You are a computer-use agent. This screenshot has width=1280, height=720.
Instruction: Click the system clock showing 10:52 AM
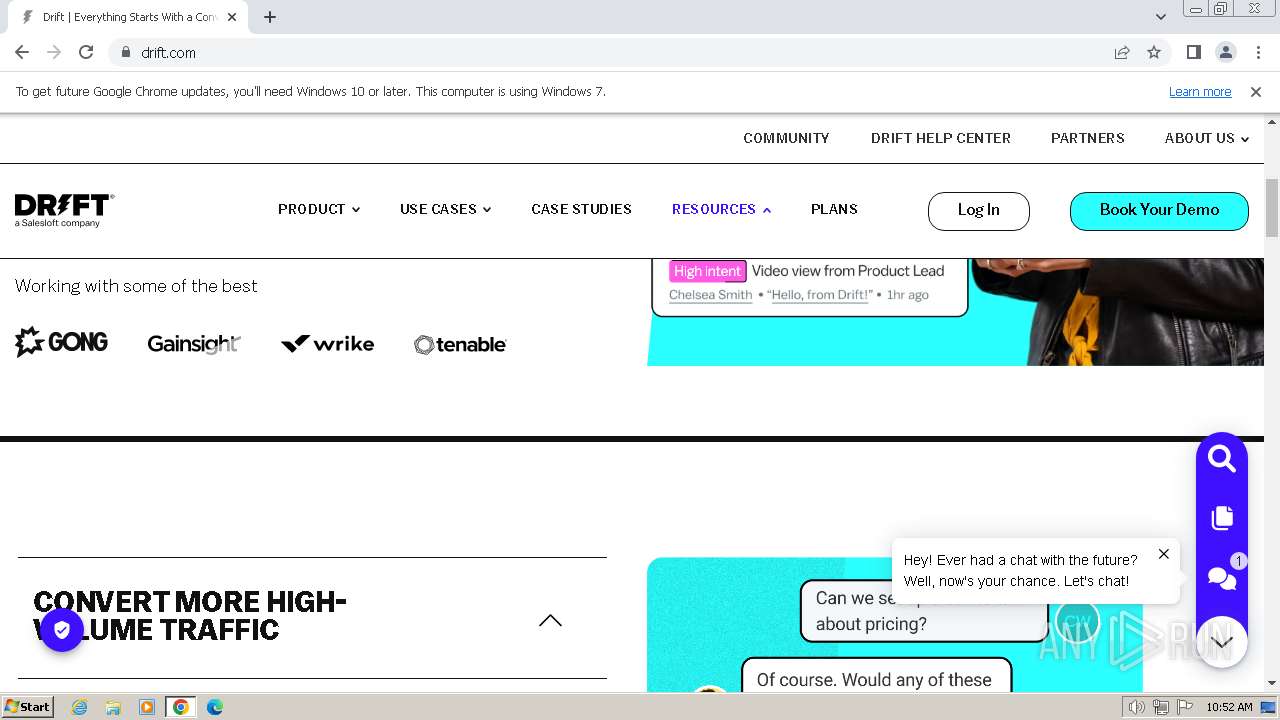1229,707
